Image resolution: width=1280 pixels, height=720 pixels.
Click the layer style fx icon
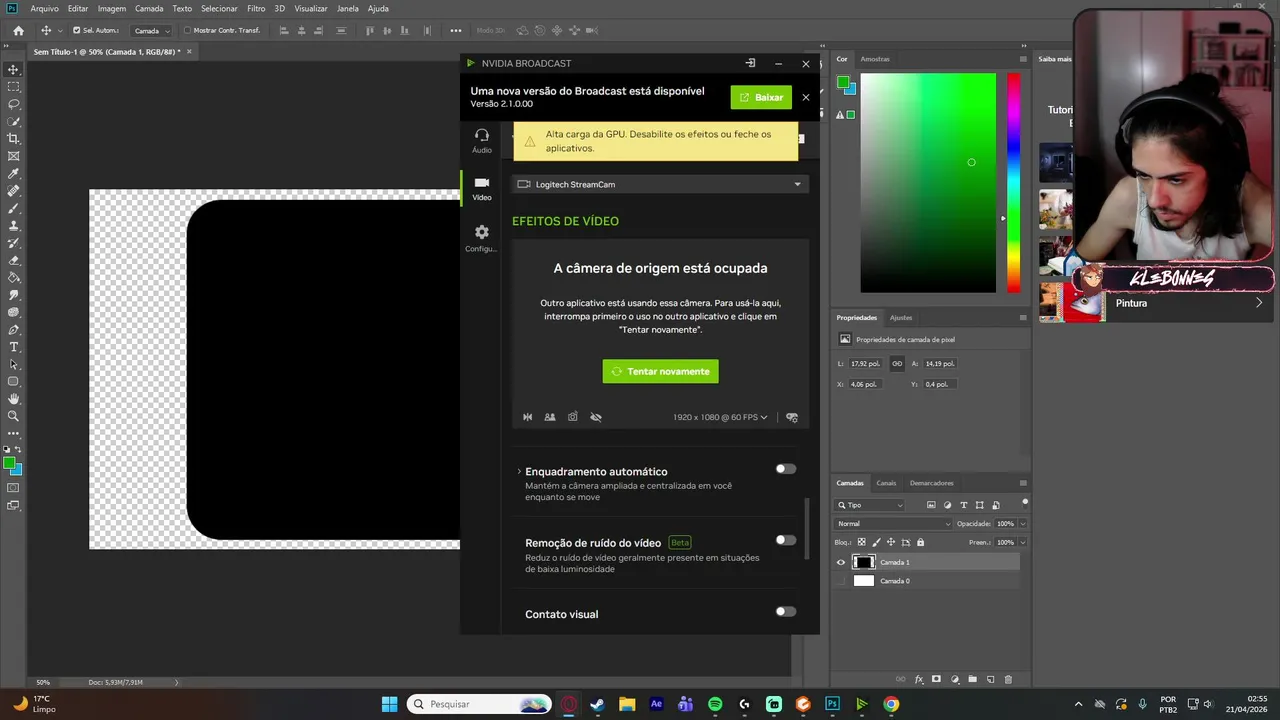pos(919,679)
